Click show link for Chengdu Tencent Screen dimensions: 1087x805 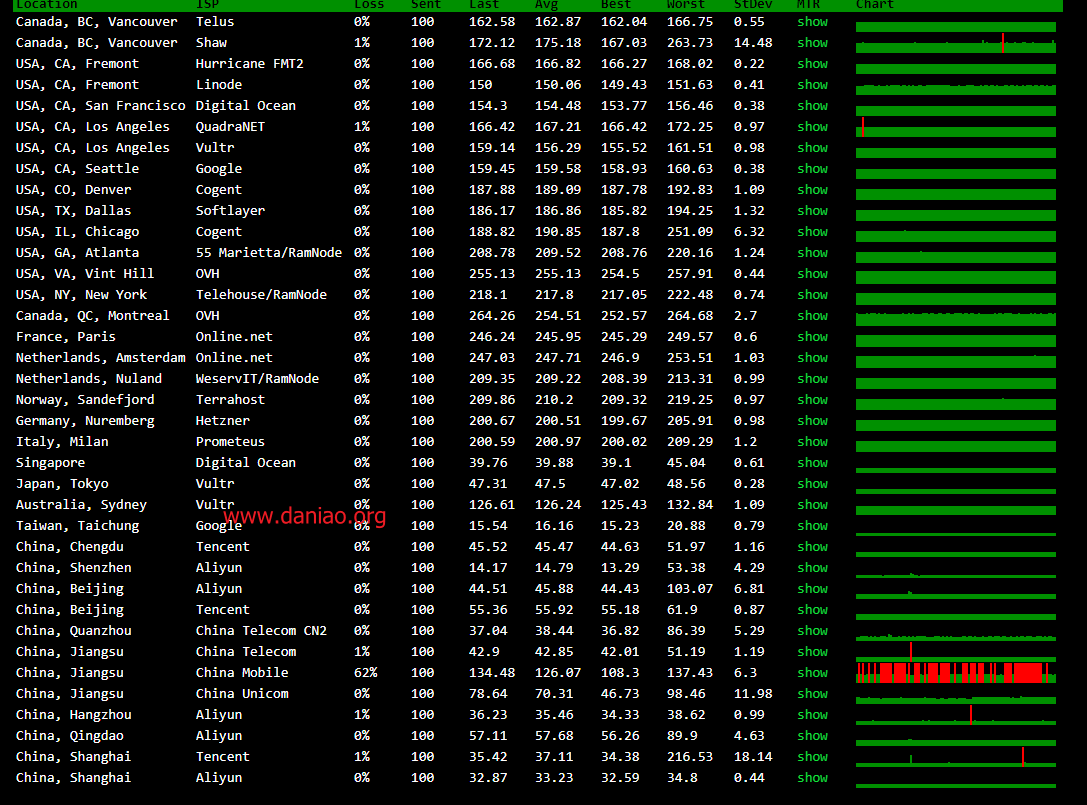812,546
